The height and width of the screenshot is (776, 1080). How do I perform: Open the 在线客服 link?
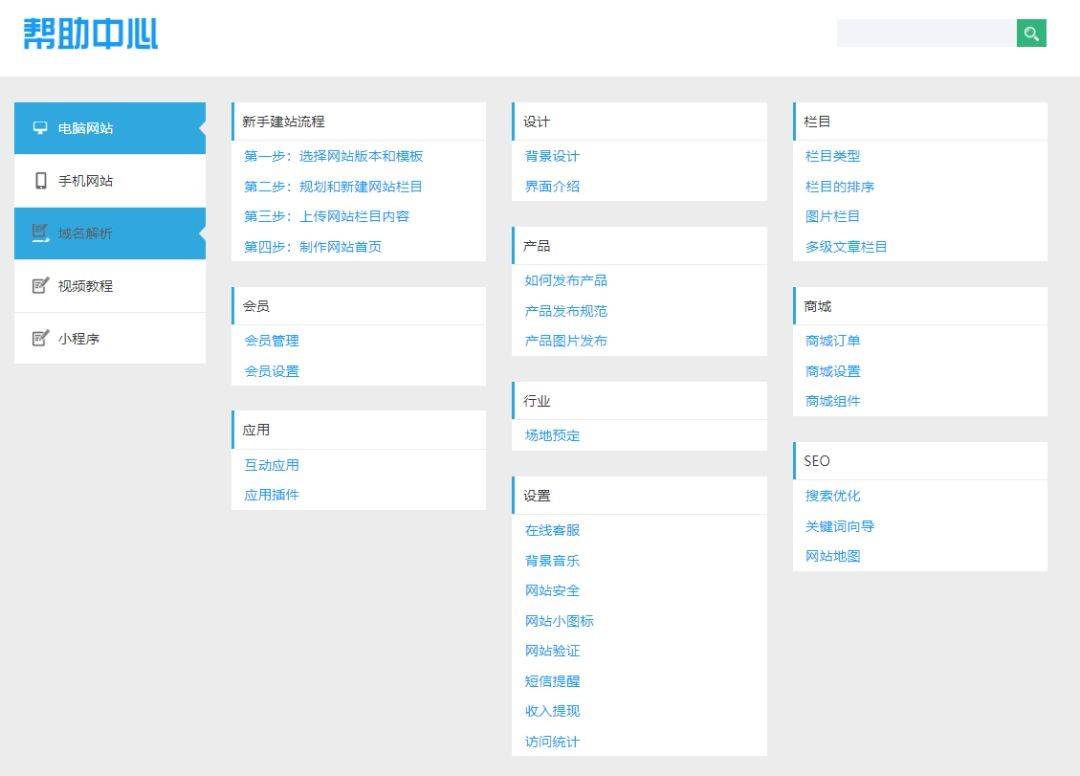coord(552,530)
